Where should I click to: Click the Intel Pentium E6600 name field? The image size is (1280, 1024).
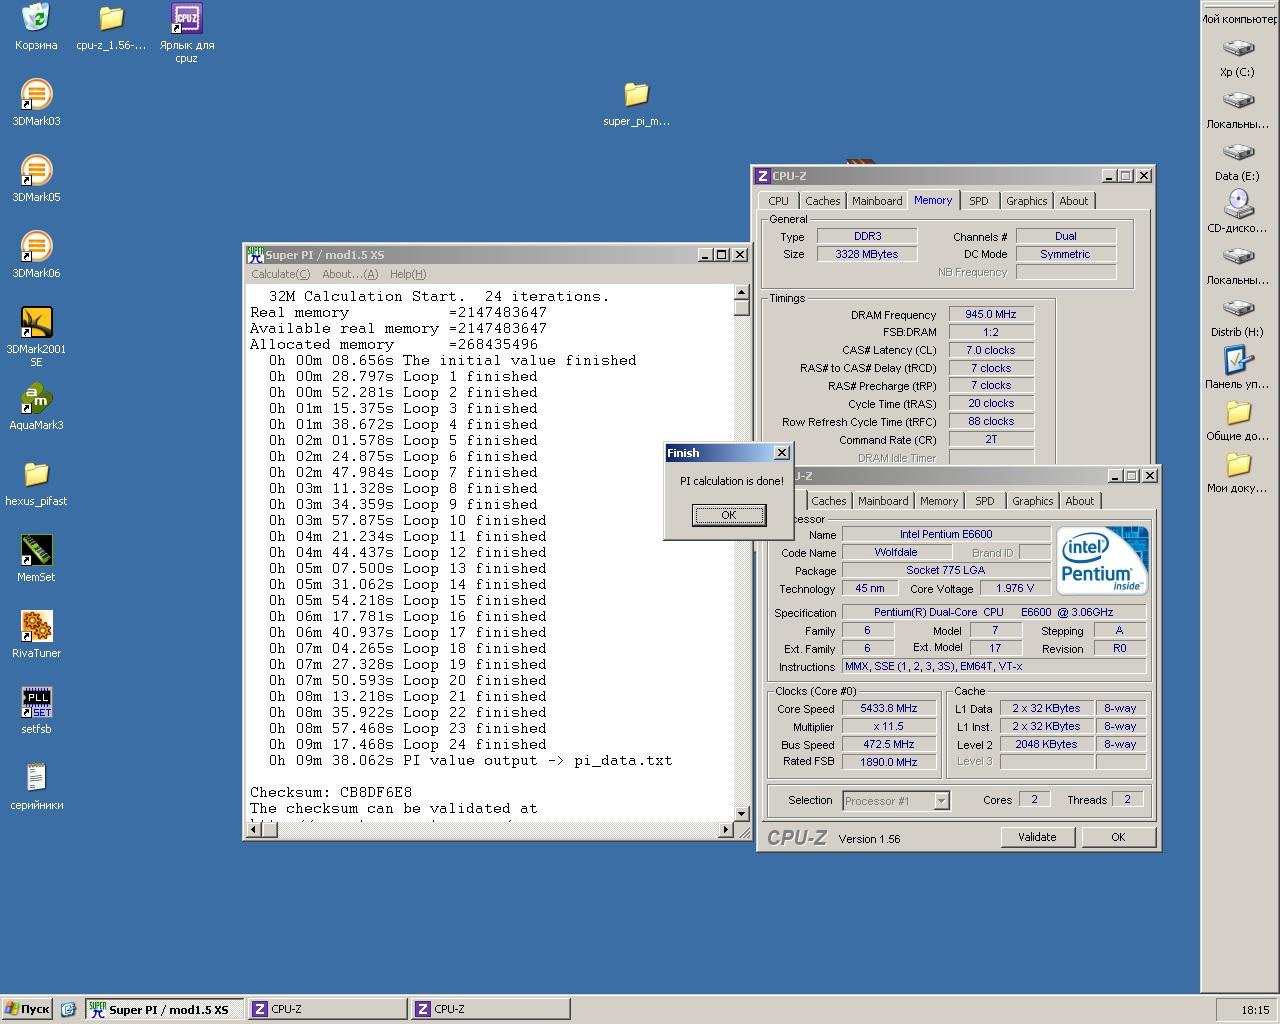click(x=946, y=534)
